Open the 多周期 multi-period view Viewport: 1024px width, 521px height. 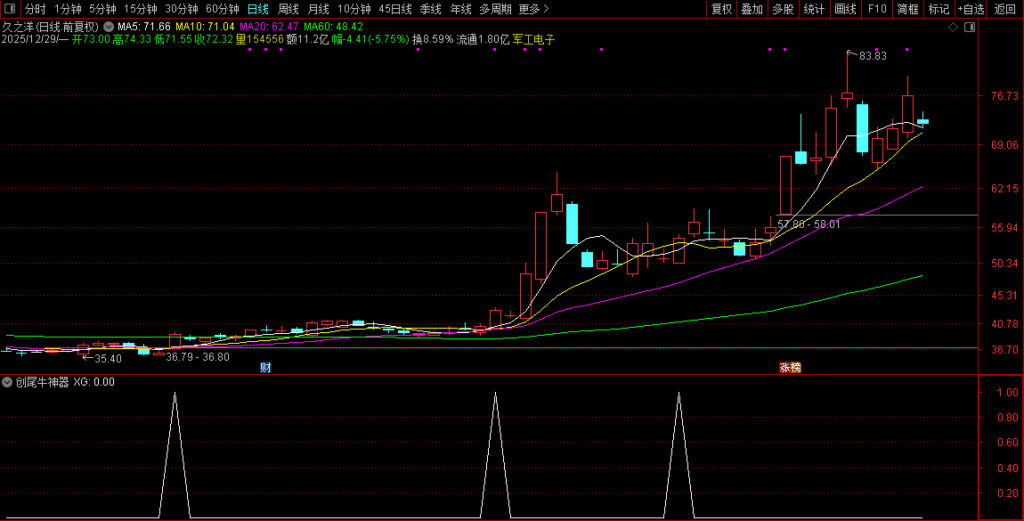(496, 9)
